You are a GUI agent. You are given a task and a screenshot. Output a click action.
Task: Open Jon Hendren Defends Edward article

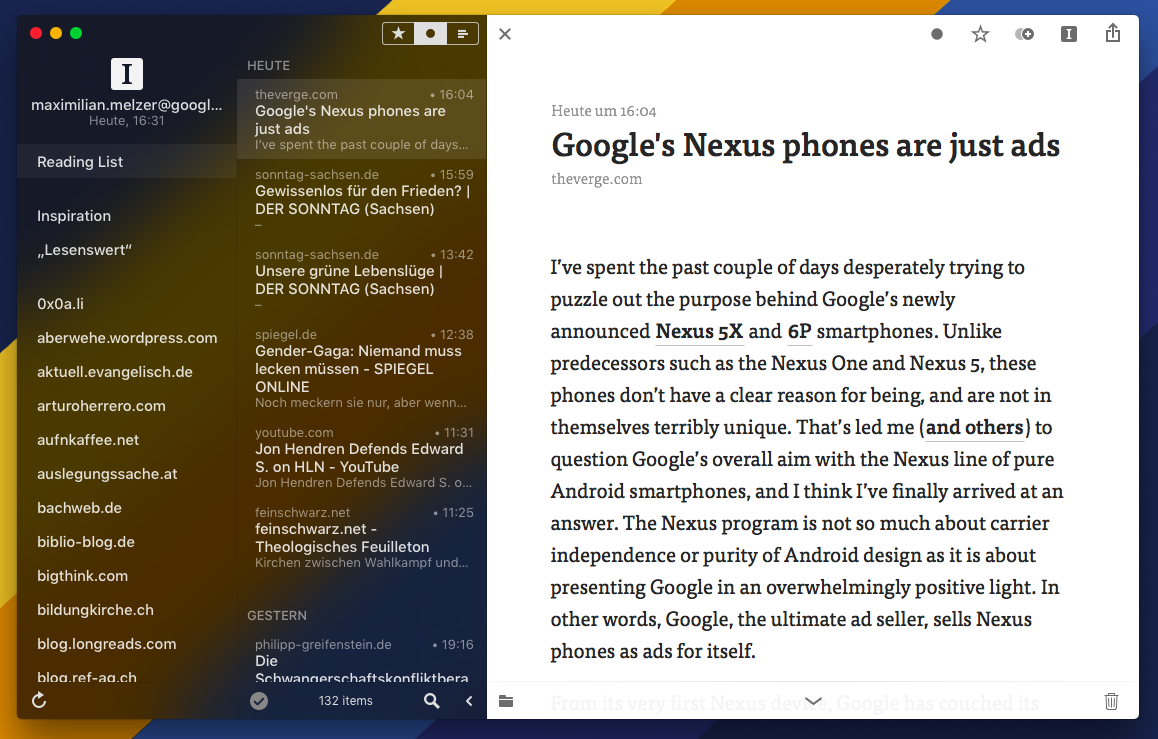point(362,457)
